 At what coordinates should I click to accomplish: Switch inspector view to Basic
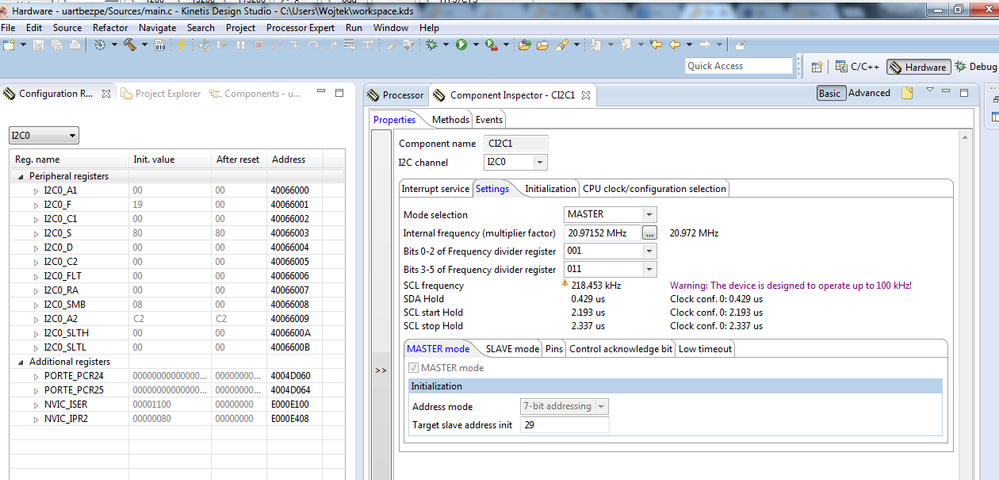tap(830, 93)
